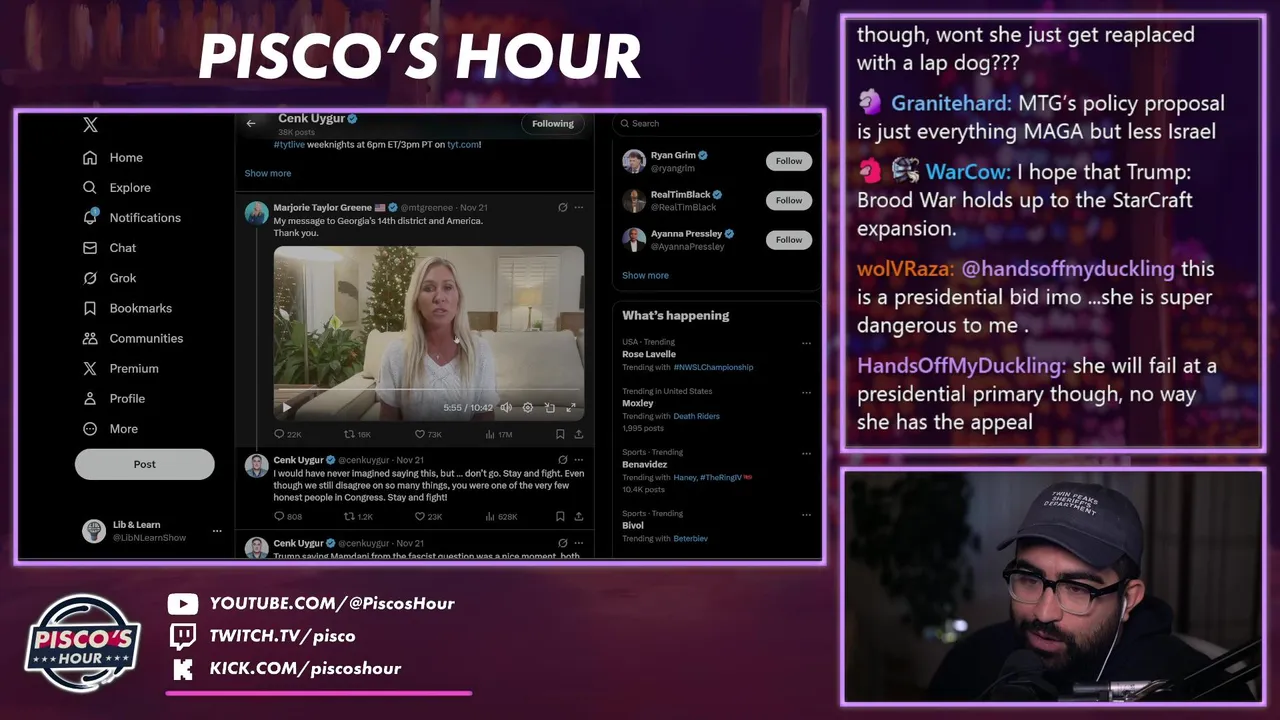Play the Marjorie Taylor Greene video
Screen dimensions: 1280x720
coord(287,407)
